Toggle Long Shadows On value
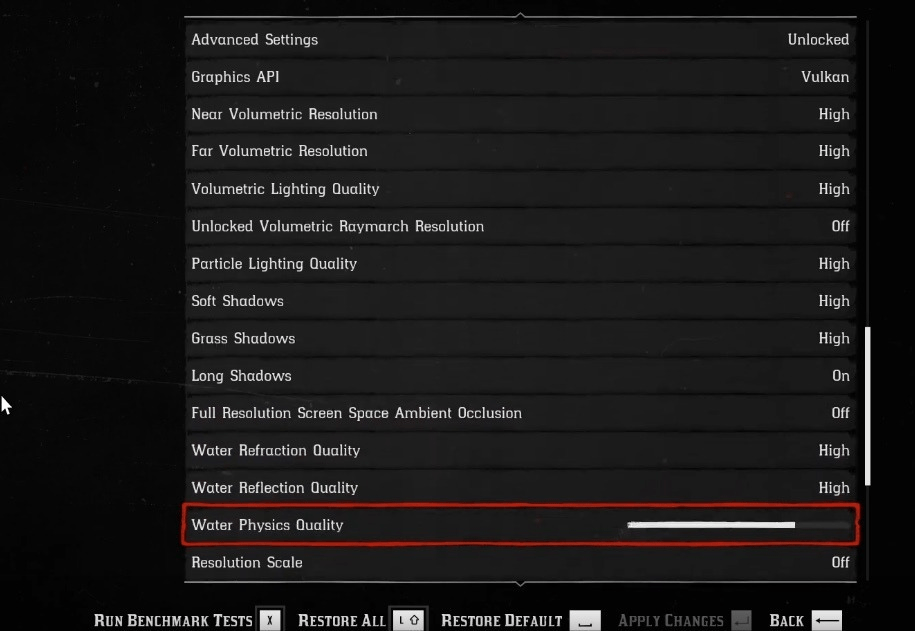This screenshot has height=631, width=915. coord(840,376)
